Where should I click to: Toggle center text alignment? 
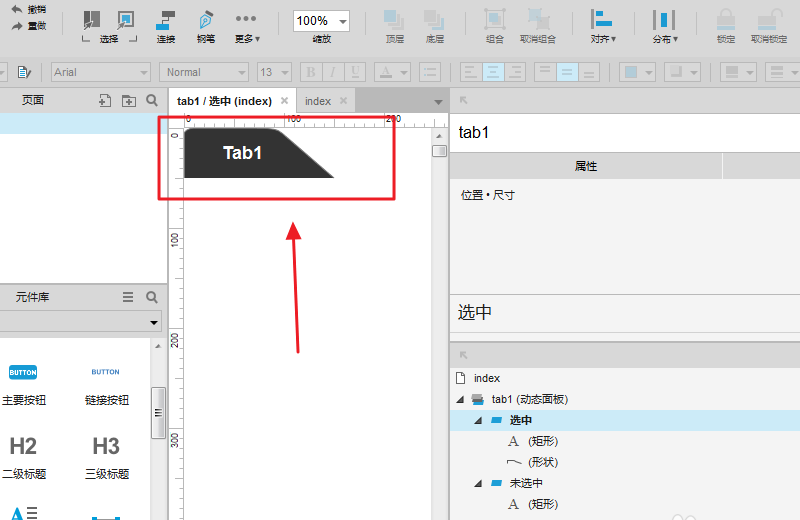(492, 72)
